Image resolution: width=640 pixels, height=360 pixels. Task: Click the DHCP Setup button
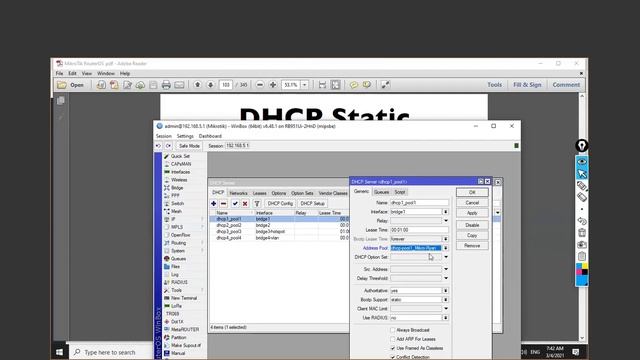[313, 203]
